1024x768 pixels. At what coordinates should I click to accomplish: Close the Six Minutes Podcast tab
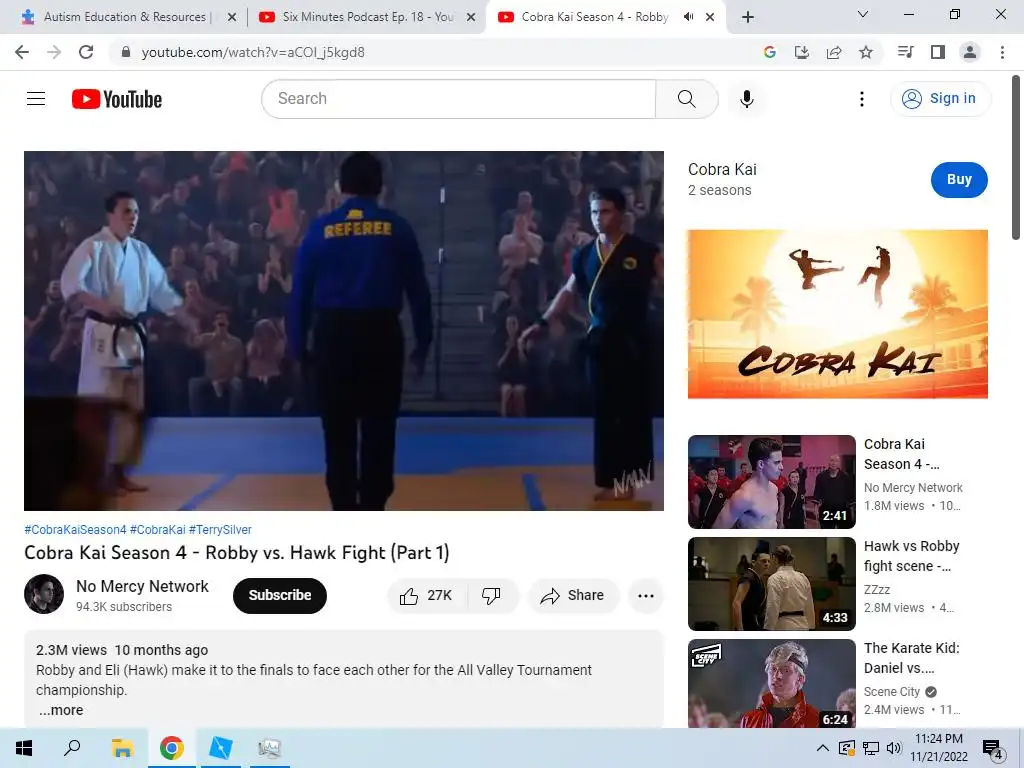coord(471,17)
